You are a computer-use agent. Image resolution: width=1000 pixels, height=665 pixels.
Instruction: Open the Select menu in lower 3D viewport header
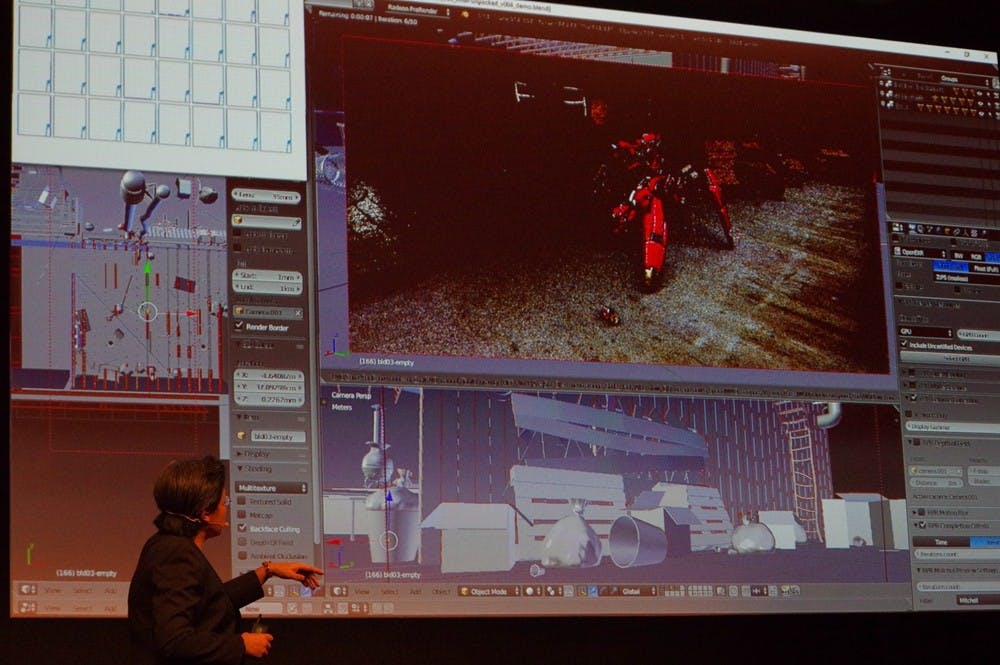(389, 592)
